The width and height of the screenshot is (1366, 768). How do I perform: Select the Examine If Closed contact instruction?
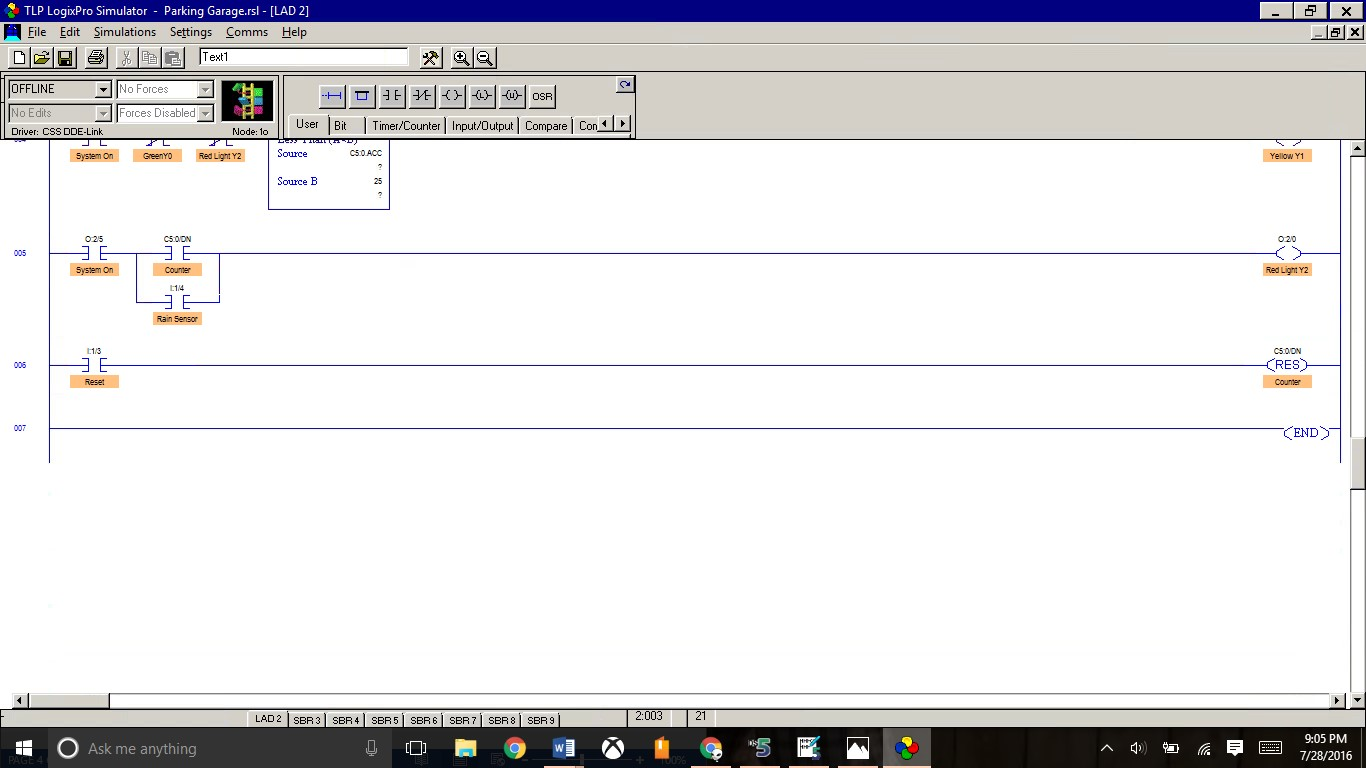click(x=393, y=96)
